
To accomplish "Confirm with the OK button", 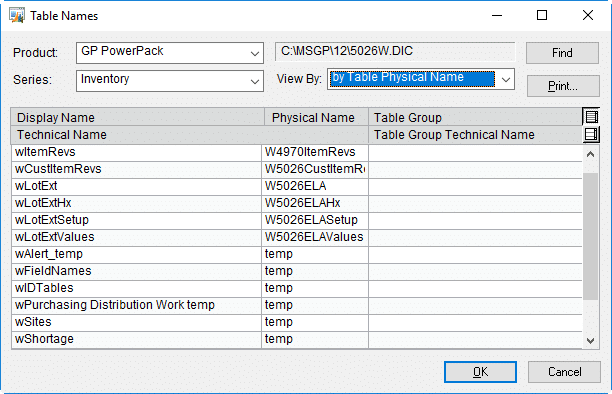I will click(x=480, y=372).
